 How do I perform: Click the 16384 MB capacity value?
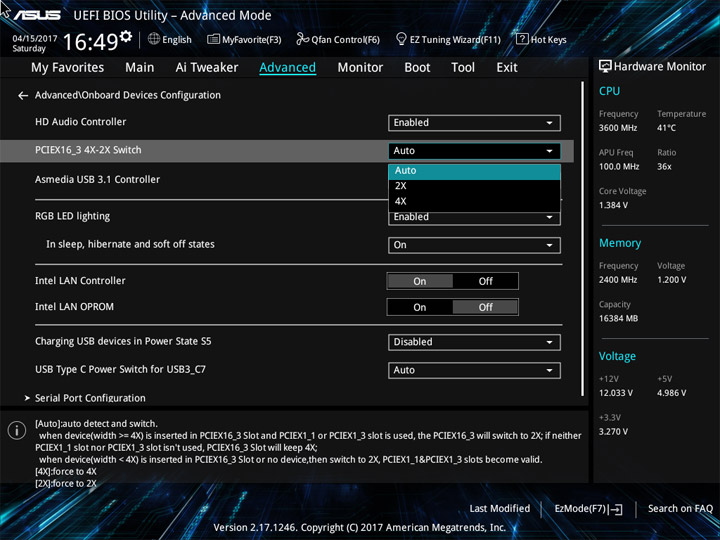(618, 319)
